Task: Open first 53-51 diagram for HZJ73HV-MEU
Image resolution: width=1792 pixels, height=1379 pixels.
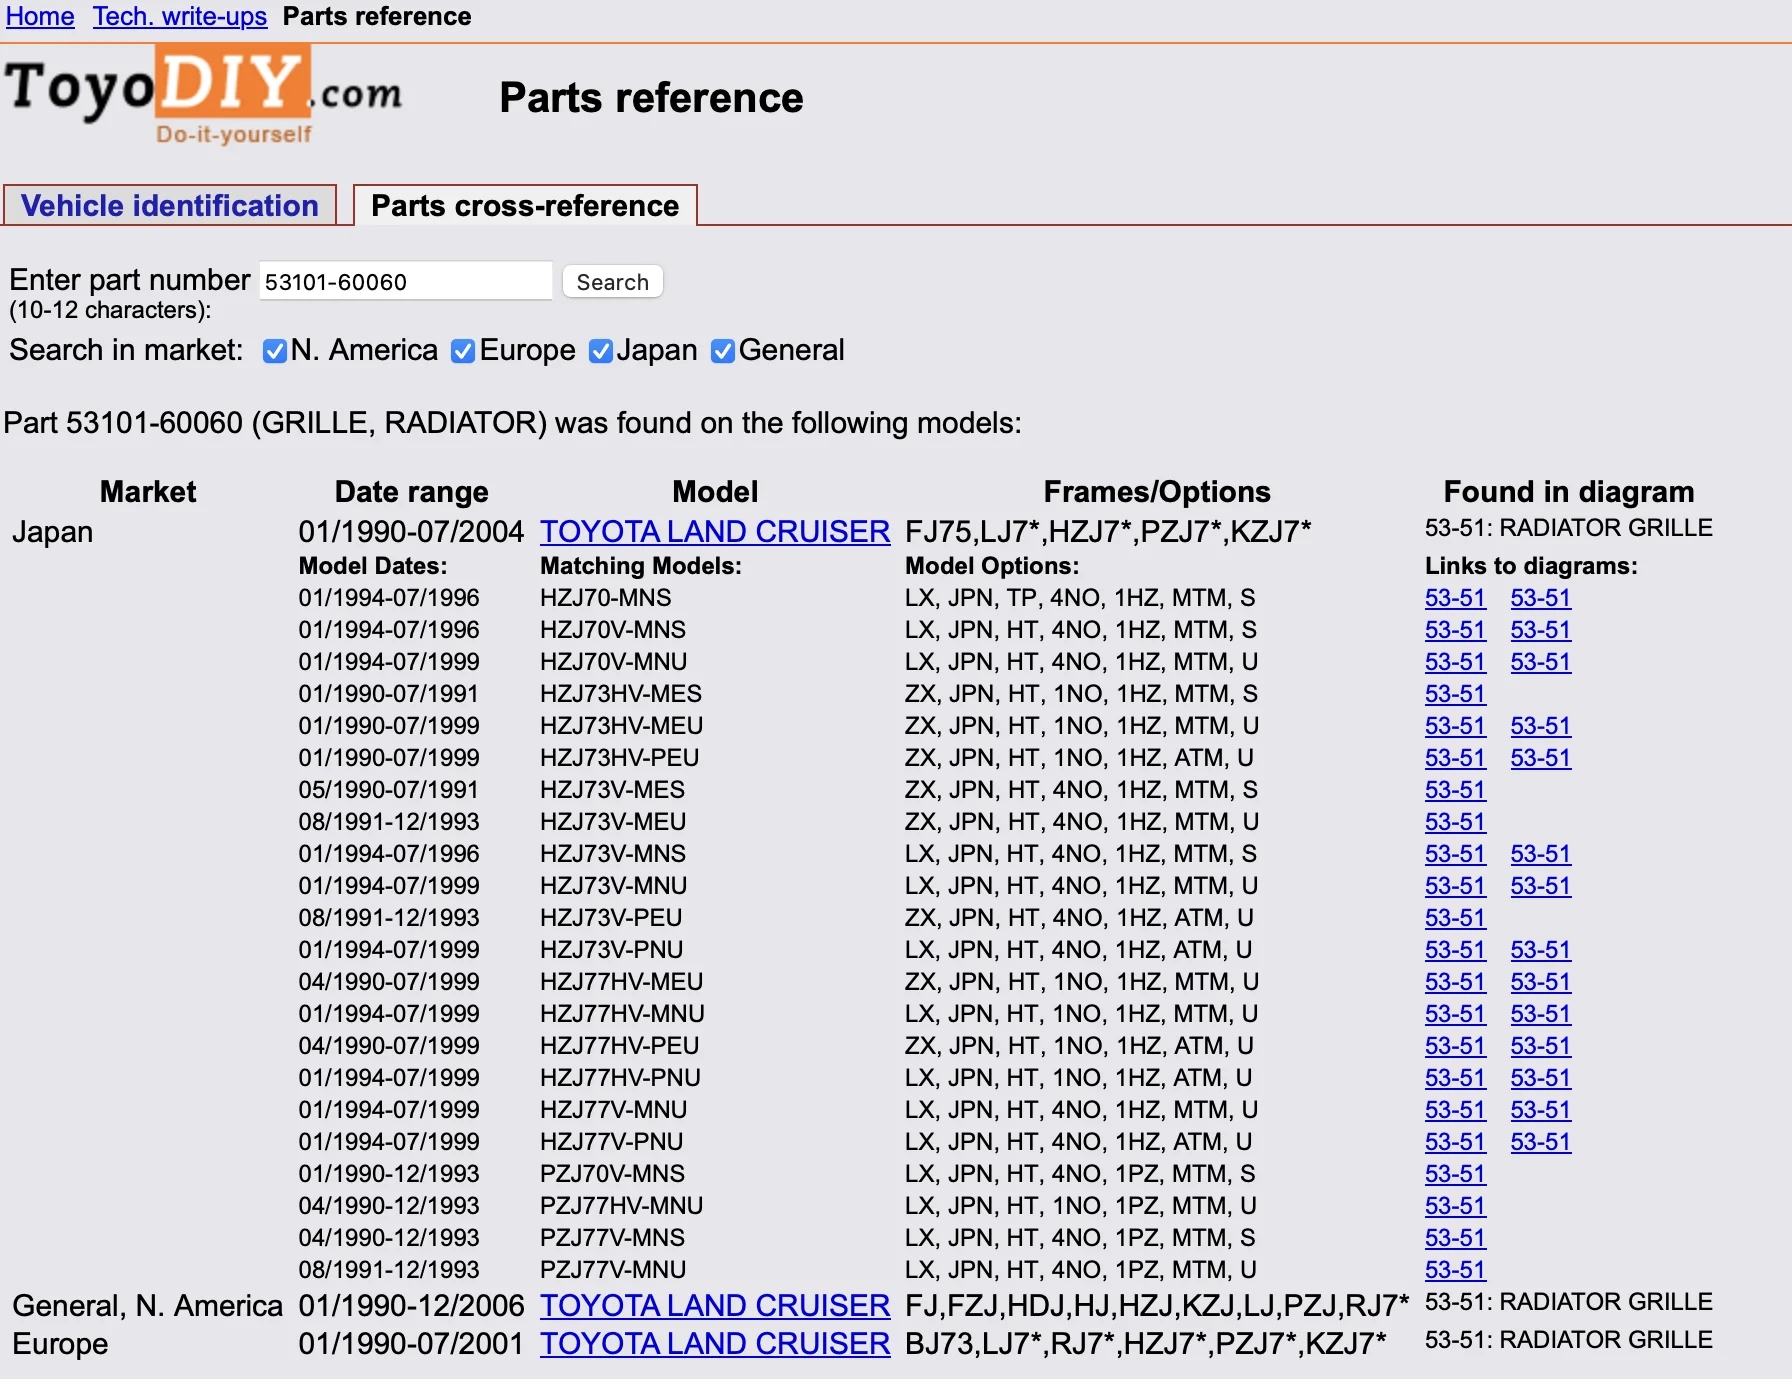Action: click(1455, 726)
